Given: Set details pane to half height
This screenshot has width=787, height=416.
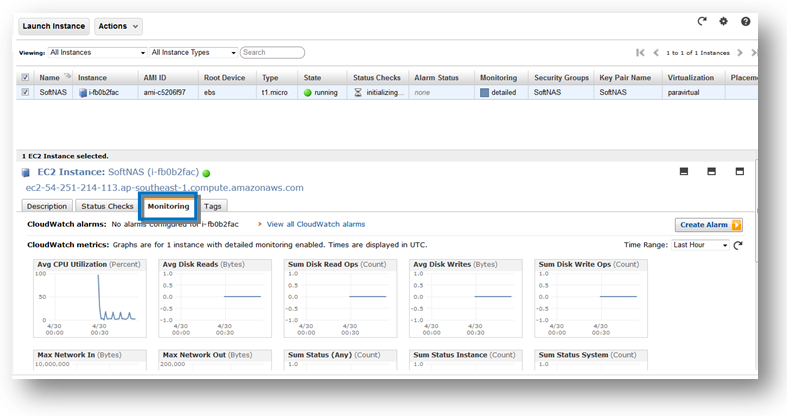Looking at the screenshot, I should pos(711,172).
